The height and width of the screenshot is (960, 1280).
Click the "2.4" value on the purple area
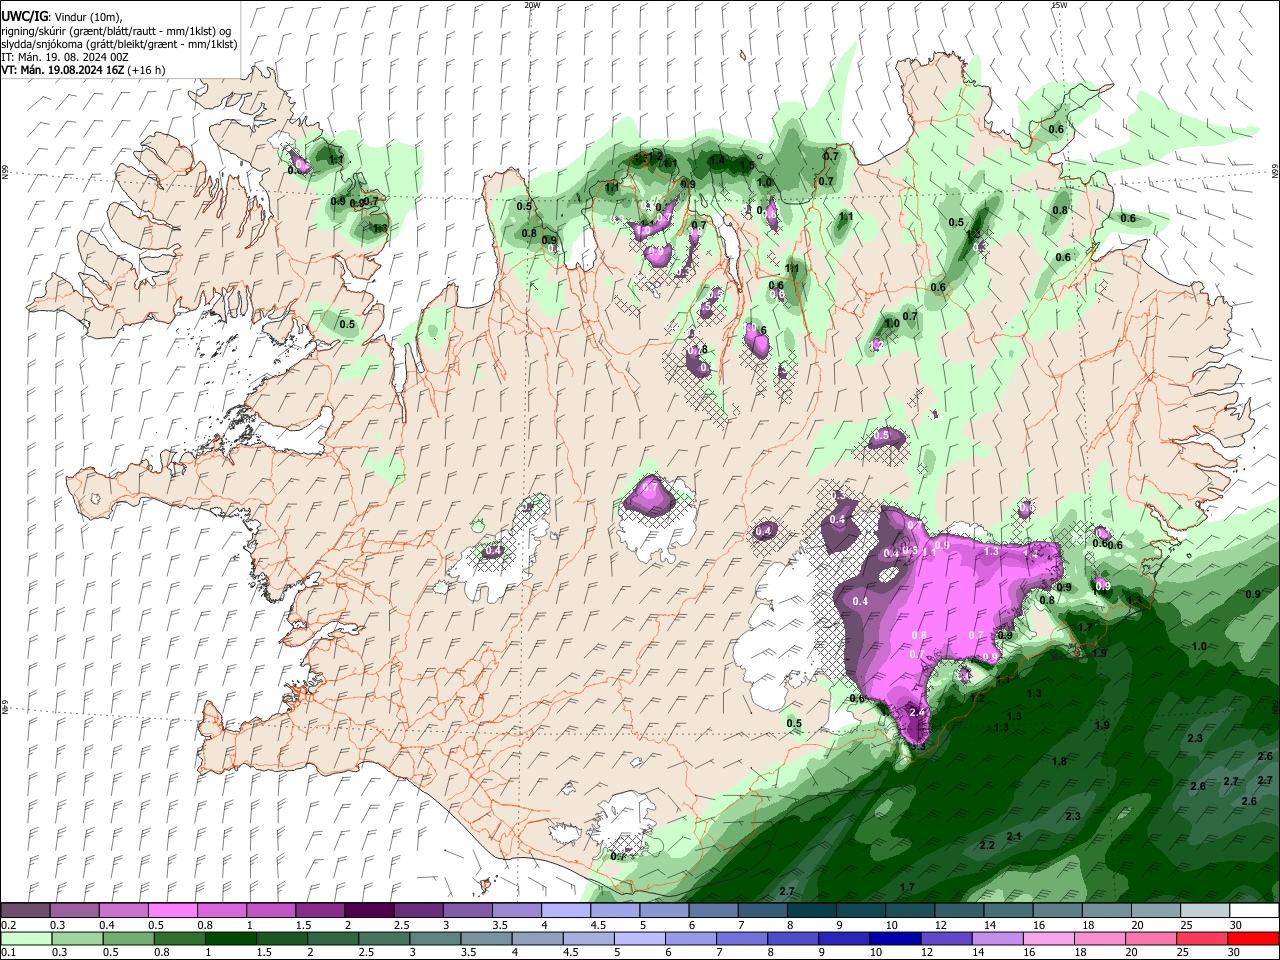tap(917, 712)
